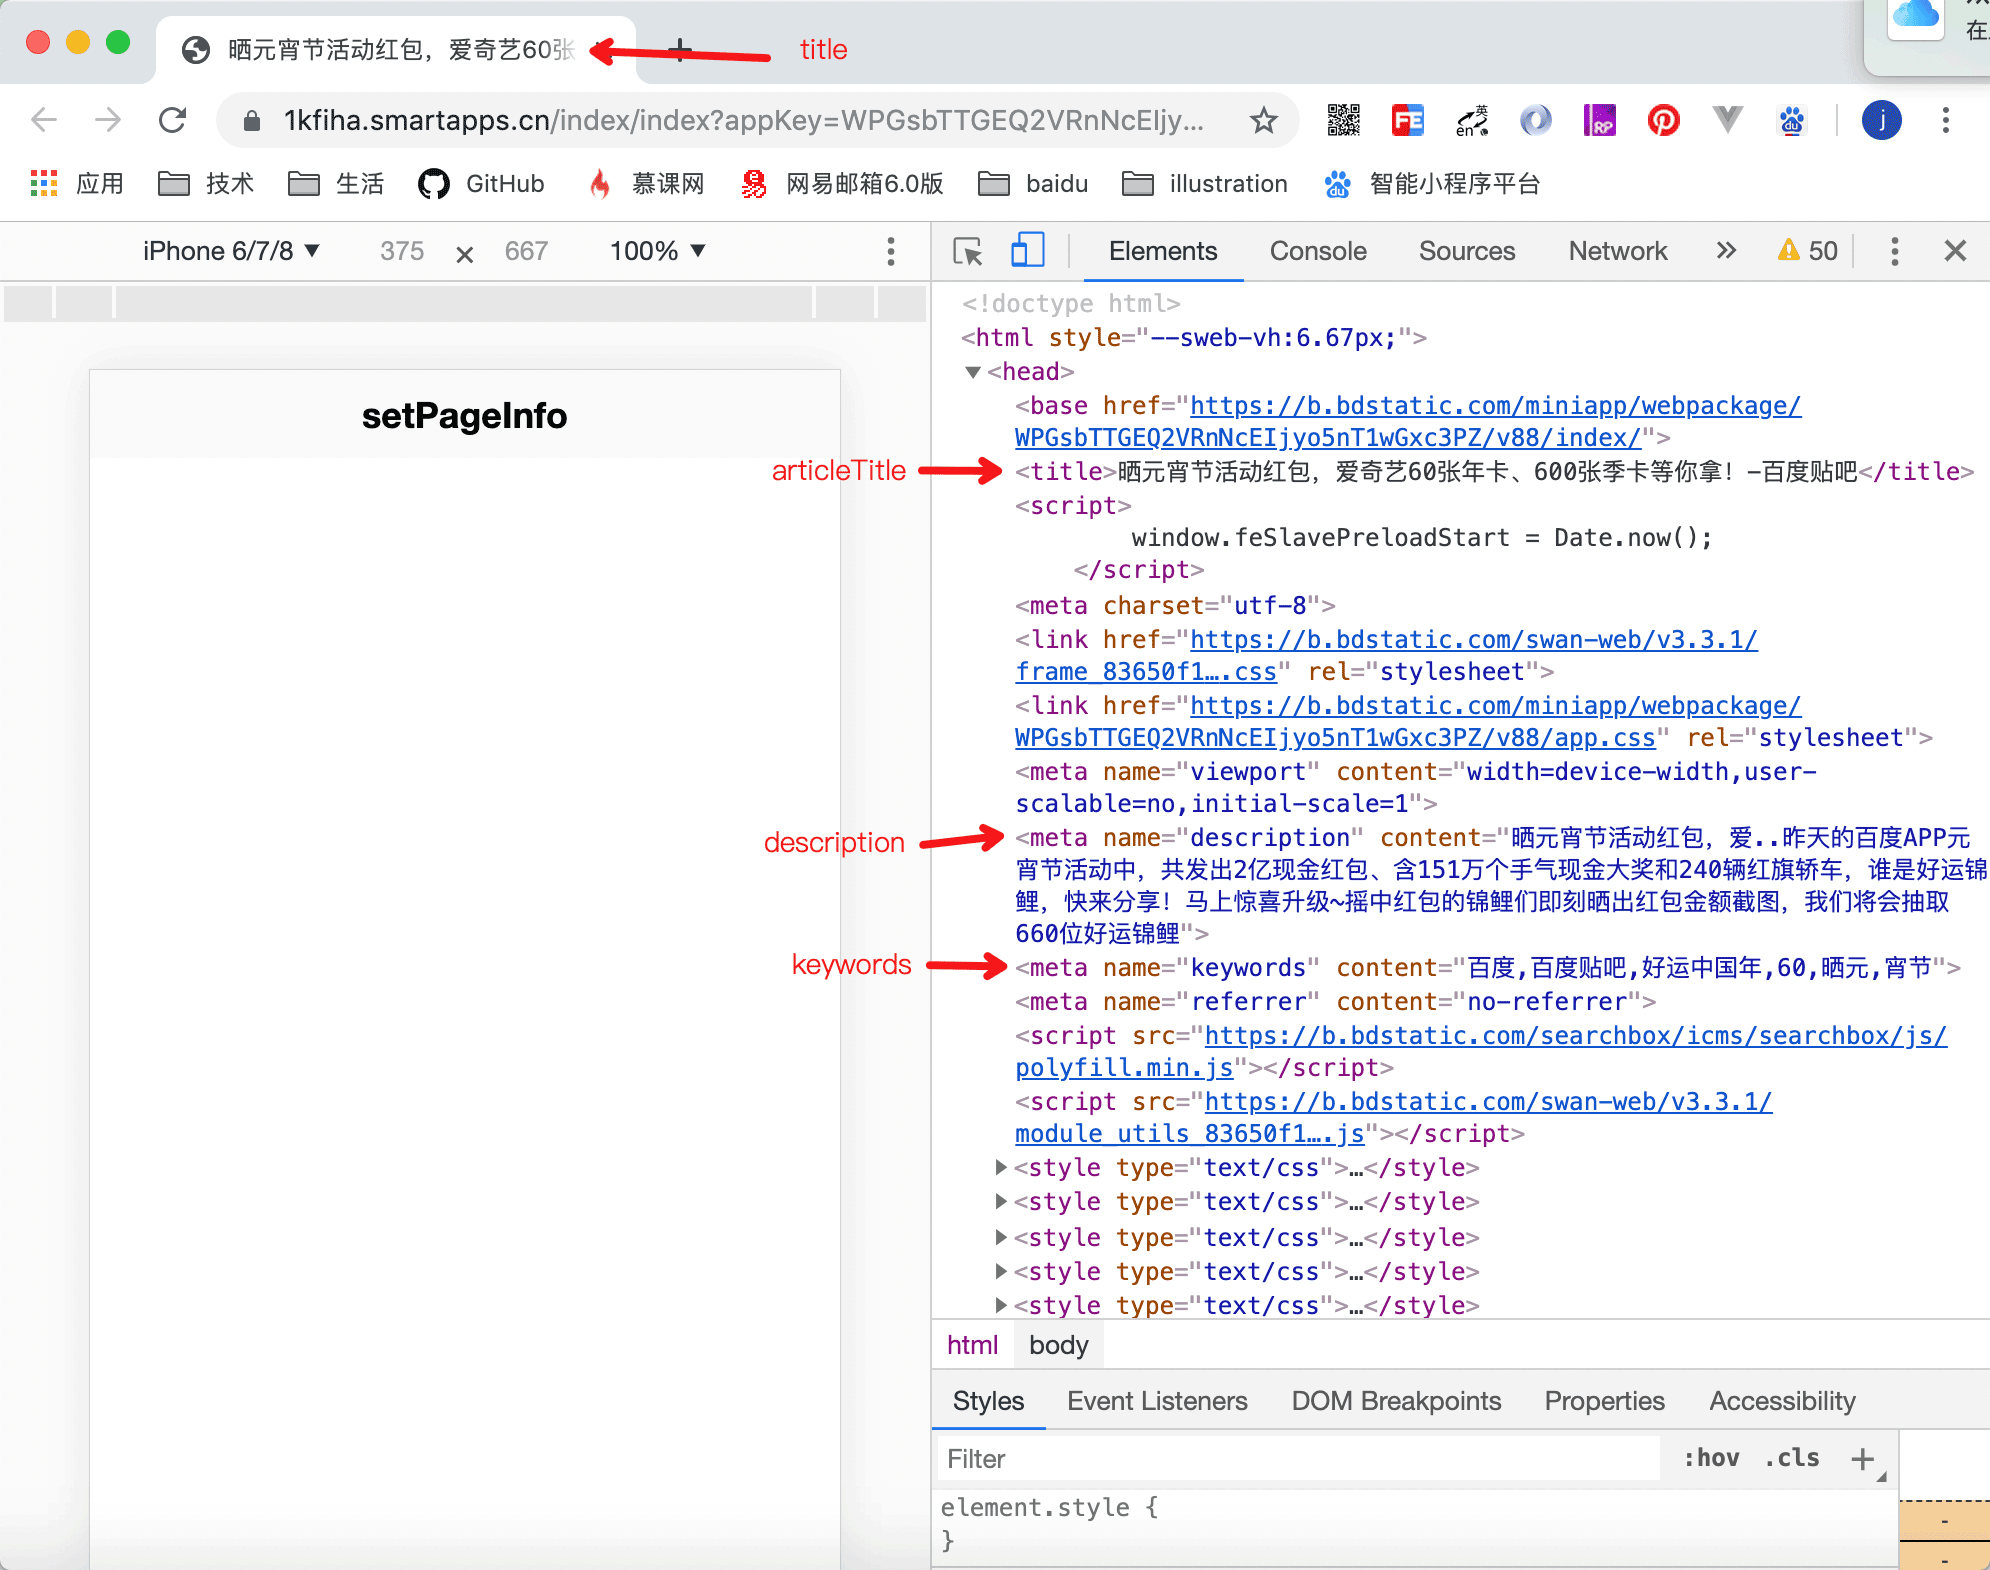This screenshot has width=1990, height=1570.
Task: Toggle the :hov element state button
Action: pos(1711,1459)
